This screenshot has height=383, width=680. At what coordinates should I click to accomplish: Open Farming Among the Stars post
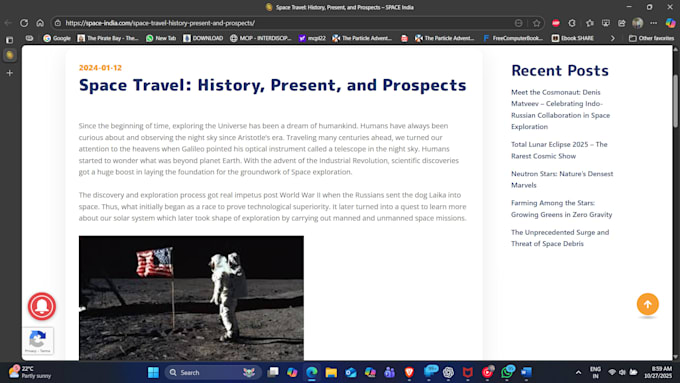pos(562,209)
